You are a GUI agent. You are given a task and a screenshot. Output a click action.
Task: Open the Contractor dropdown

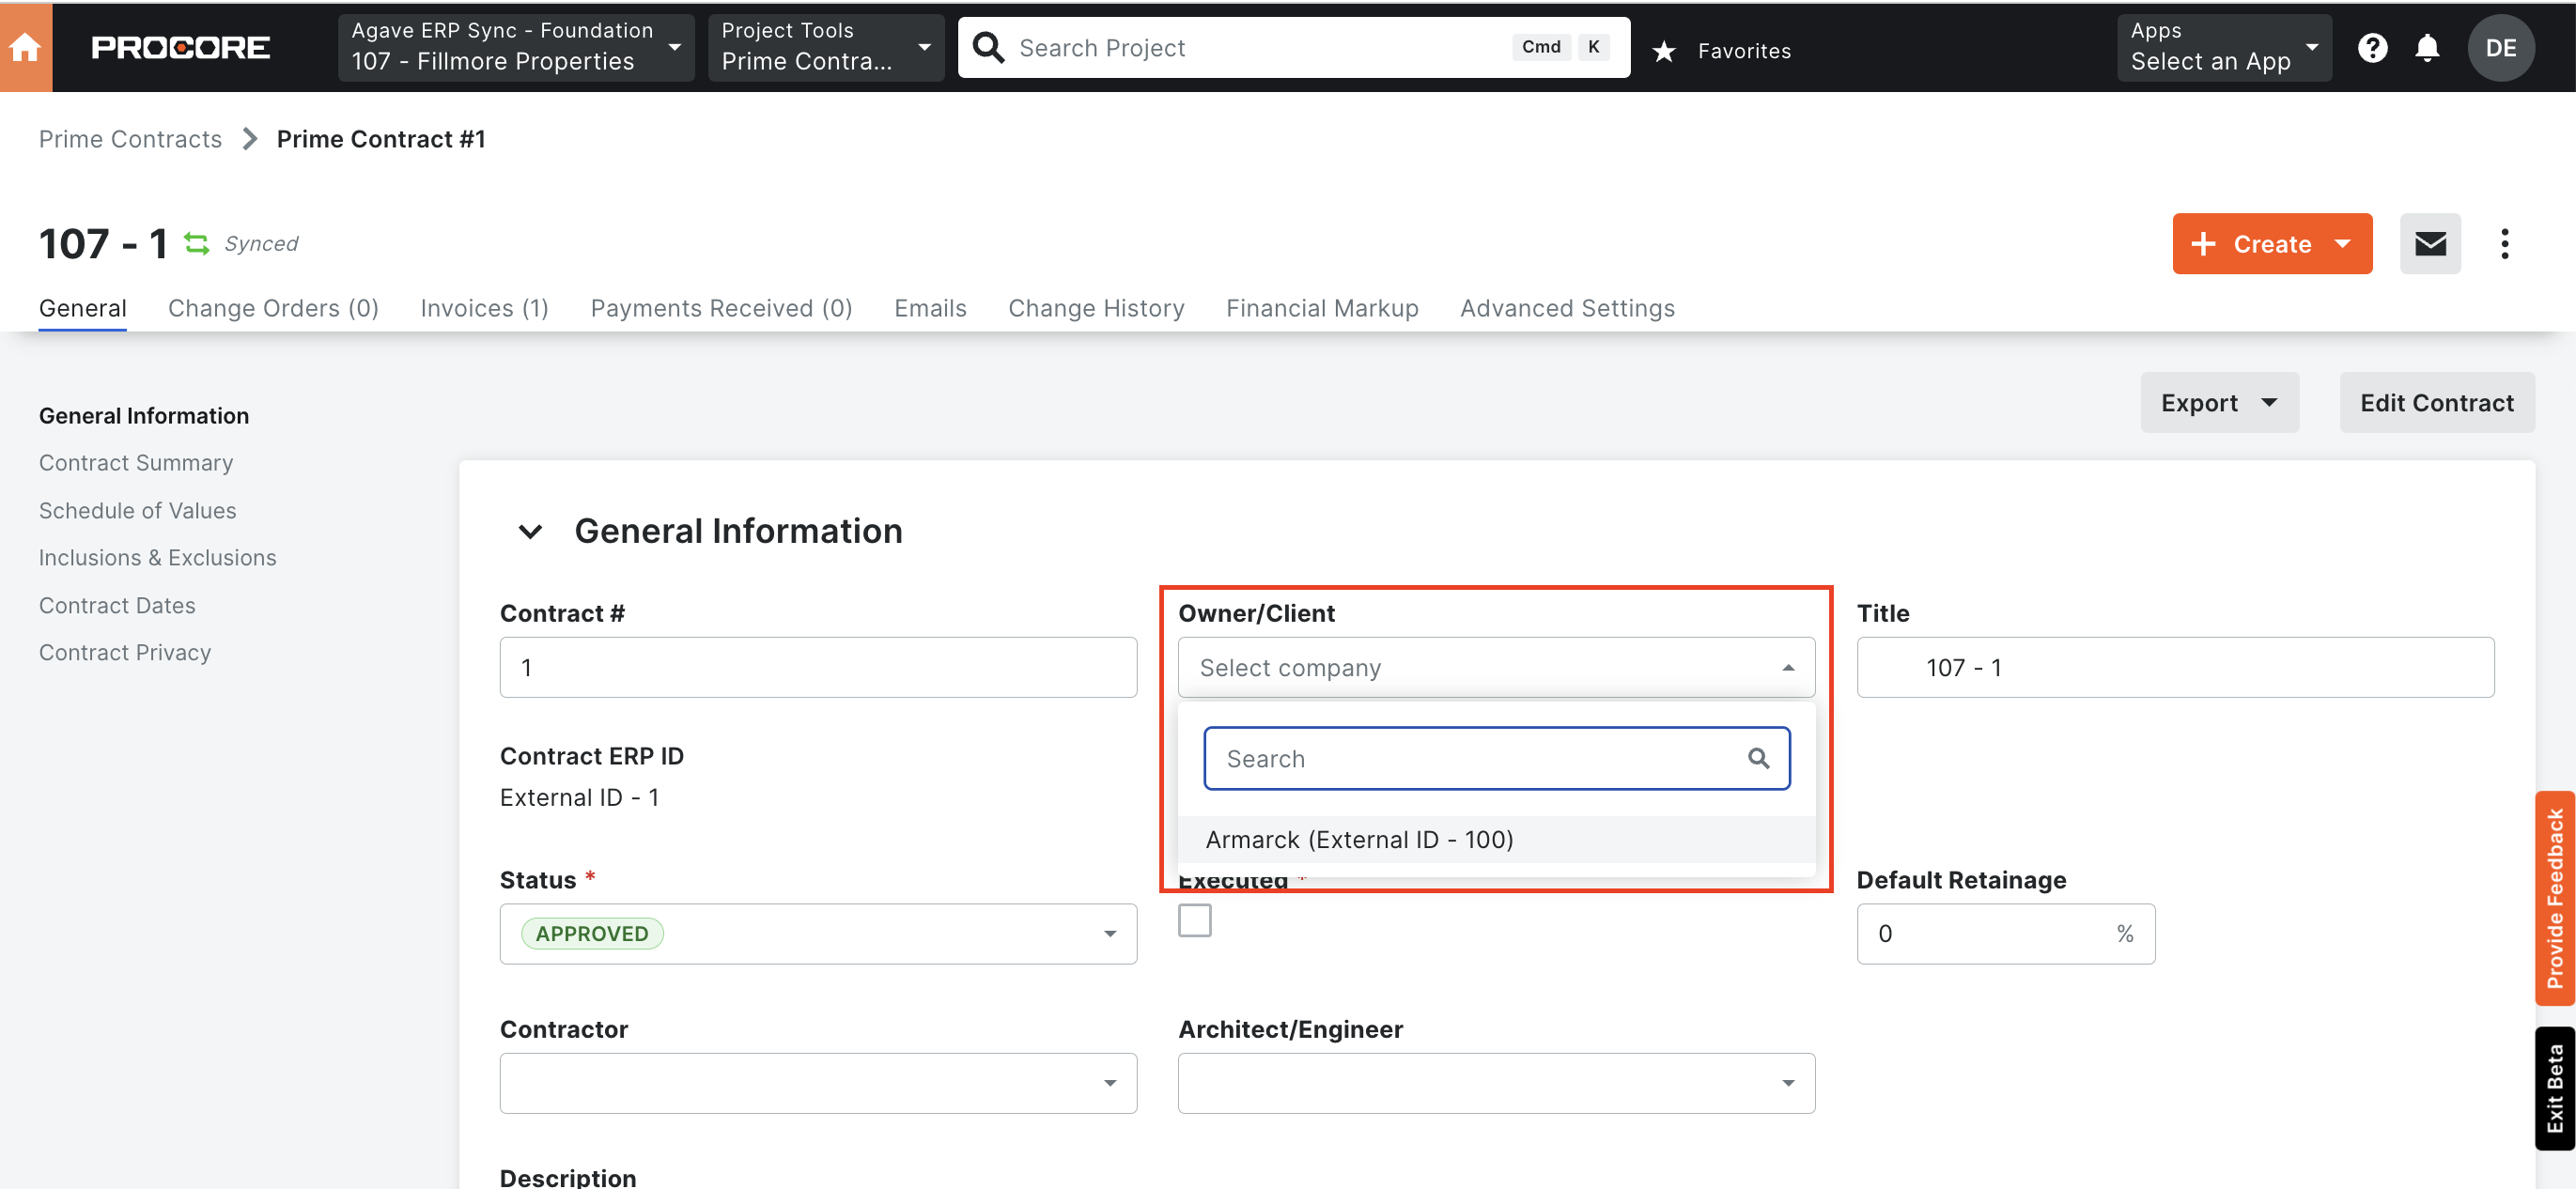tap(818, 1083)
